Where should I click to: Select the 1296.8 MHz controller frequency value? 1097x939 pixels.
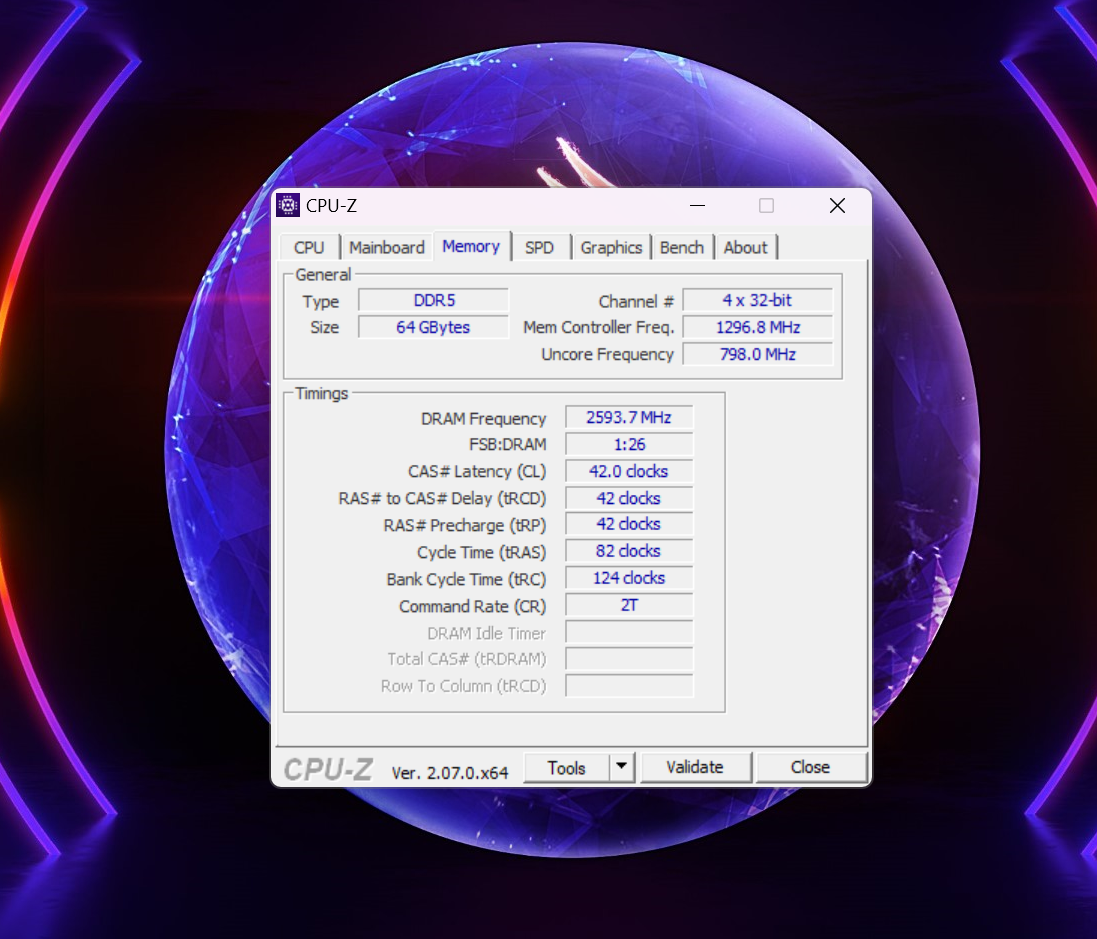pyautogui.click(x=758, y=327)
